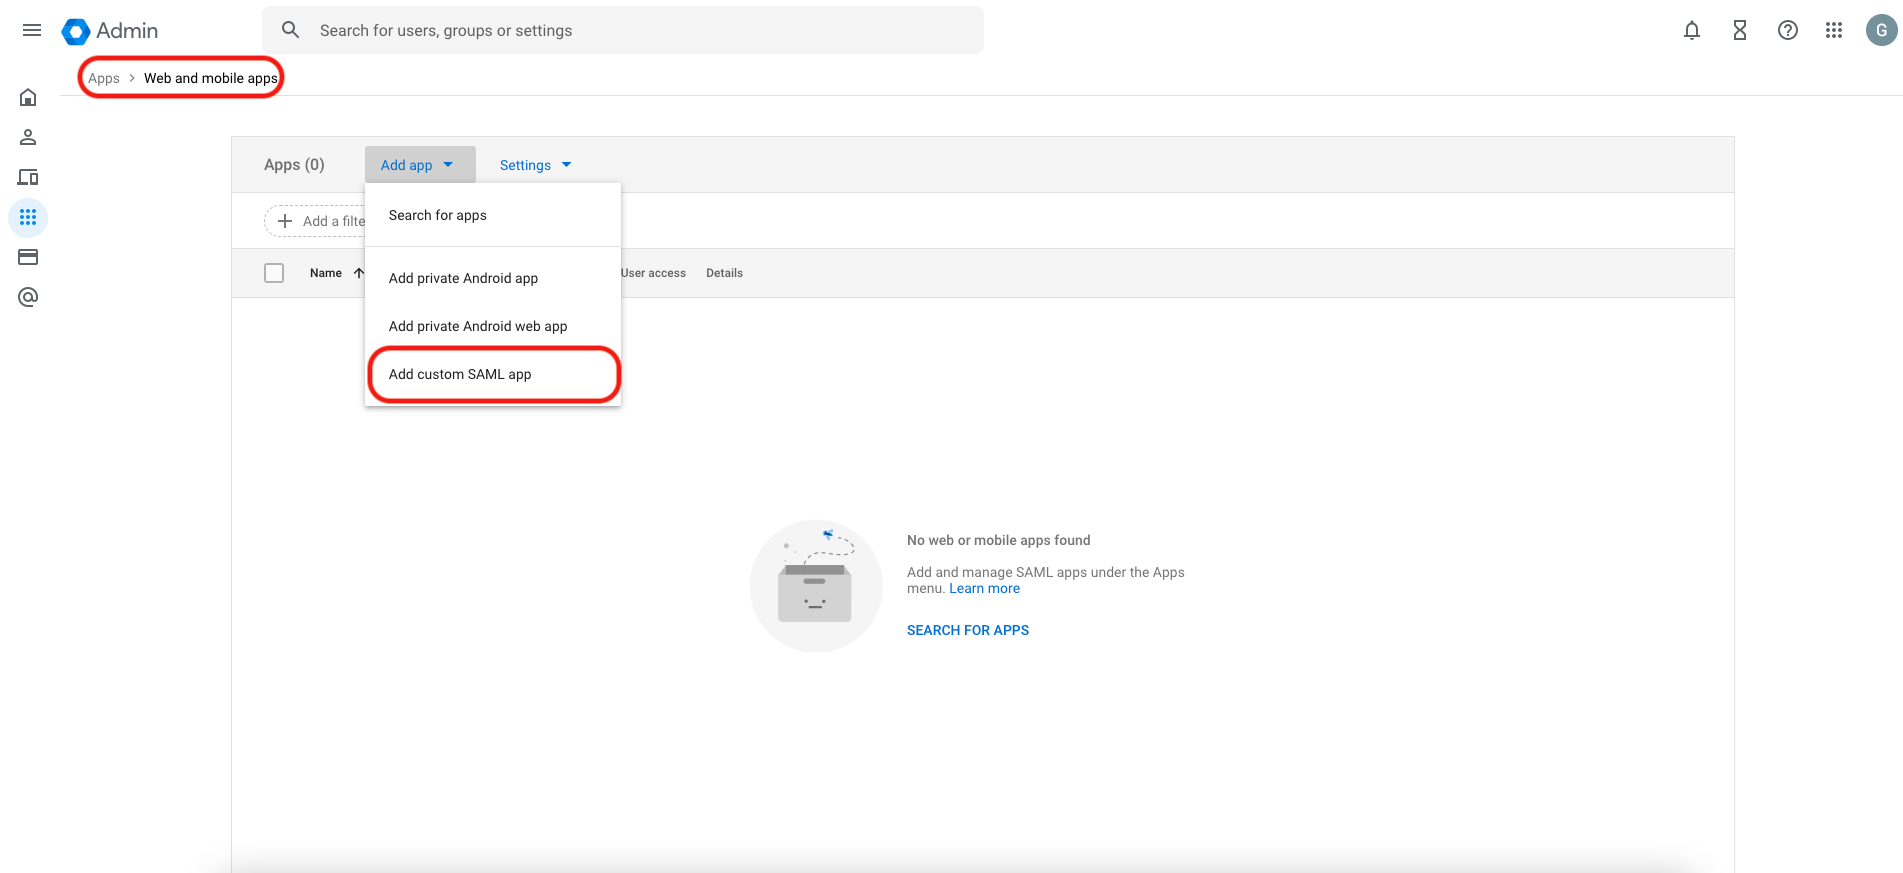Open the Account @ icon in sidebar
Image resolution: width=1903 pixels, height=873 pixels.
(x=28, y=297)
